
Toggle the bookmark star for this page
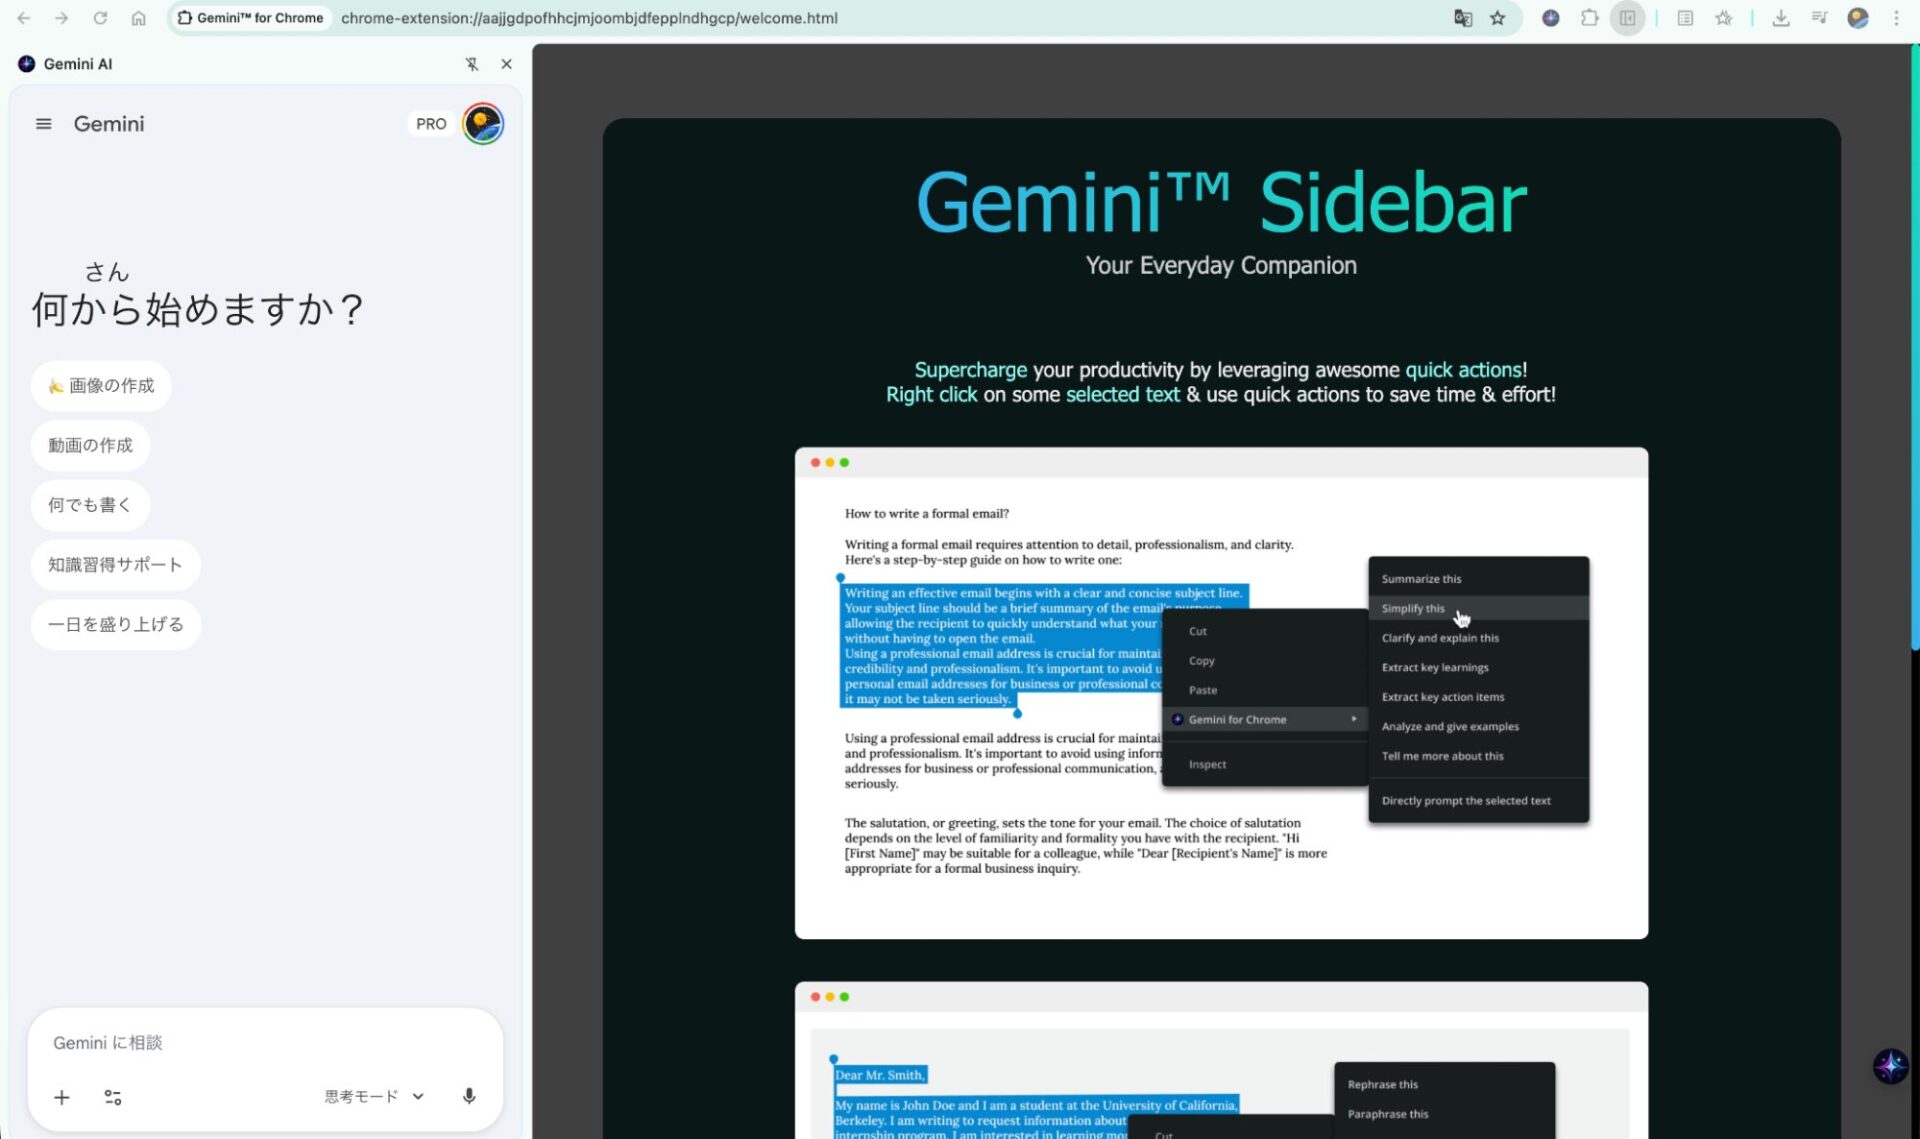click(x=1497, y=18)
